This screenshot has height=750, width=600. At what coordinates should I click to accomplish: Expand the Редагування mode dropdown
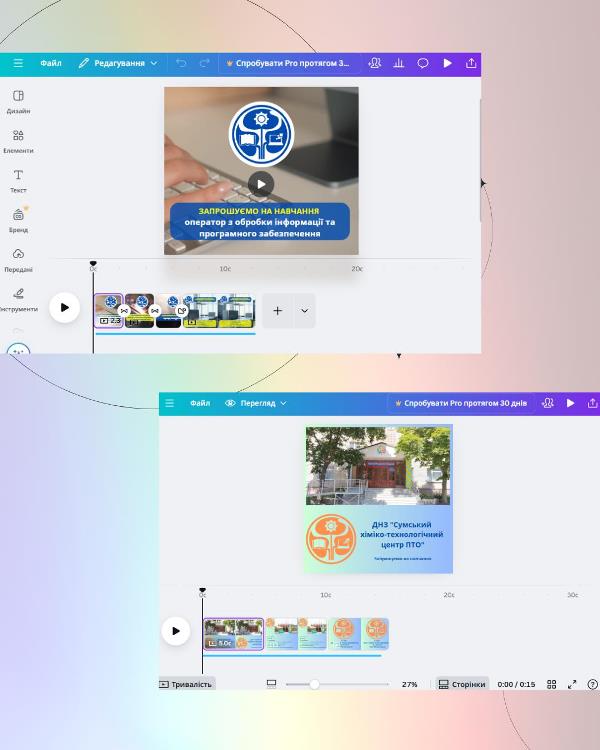pyautogui.click(x=118, y=63)
